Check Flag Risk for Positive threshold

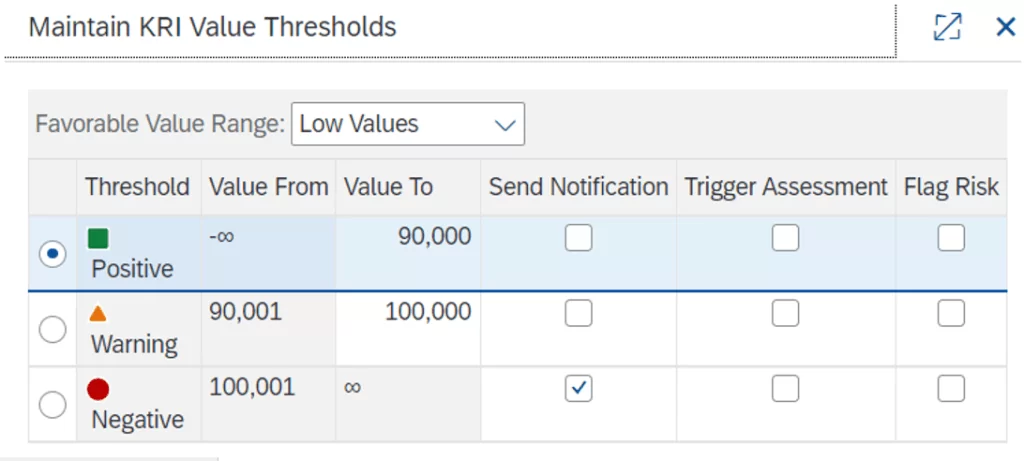[x=951, y=238]
